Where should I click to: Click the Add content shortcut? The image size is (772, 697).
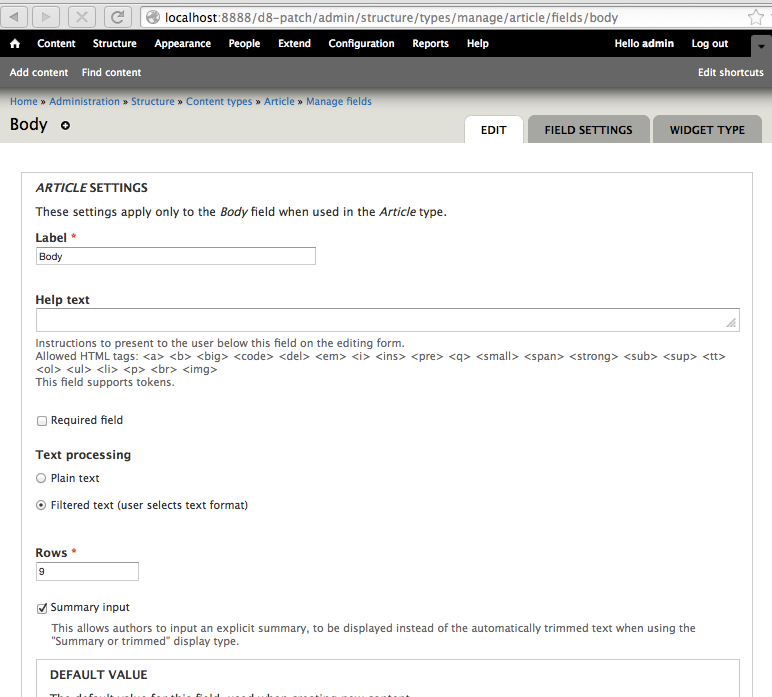39,72
